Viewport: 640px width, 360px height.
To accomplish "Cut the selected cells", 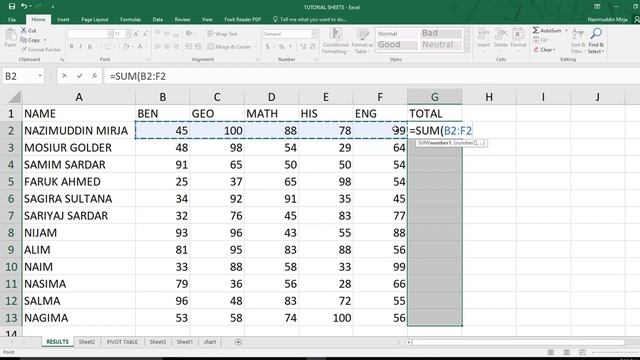I will tap(29, 31).
